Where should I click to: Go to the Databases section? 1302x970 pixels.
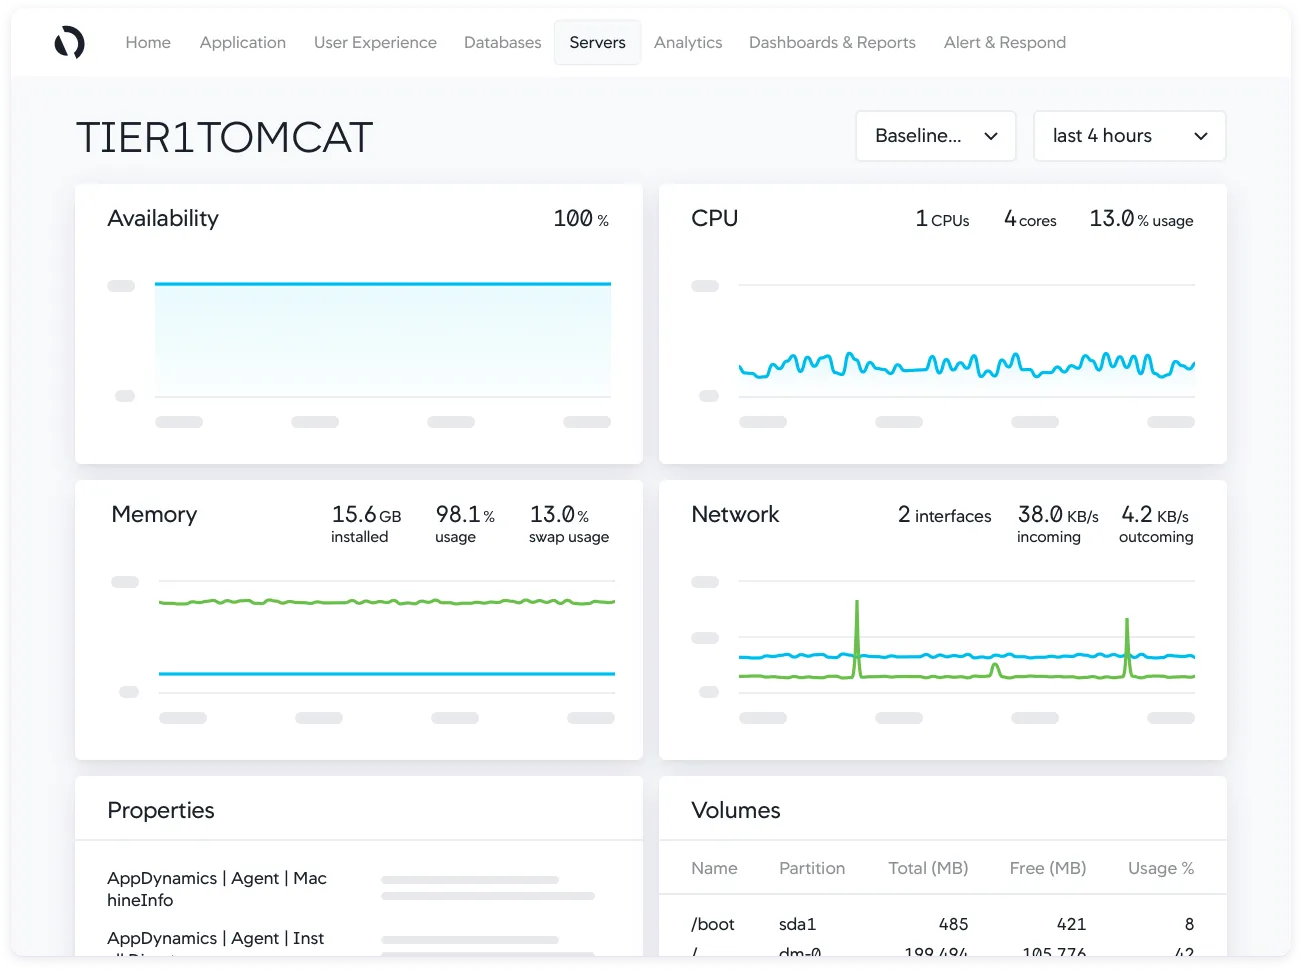coord(502,42)
